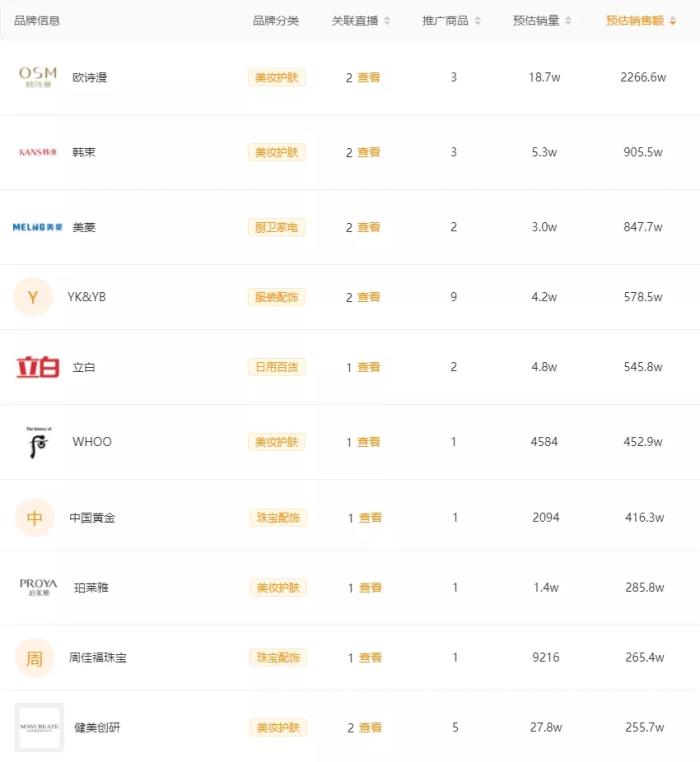The width and height of the screenshot is (700, 762).
Task: Click the 中国黄金 round avatar icon
Action: pos(34,517)
